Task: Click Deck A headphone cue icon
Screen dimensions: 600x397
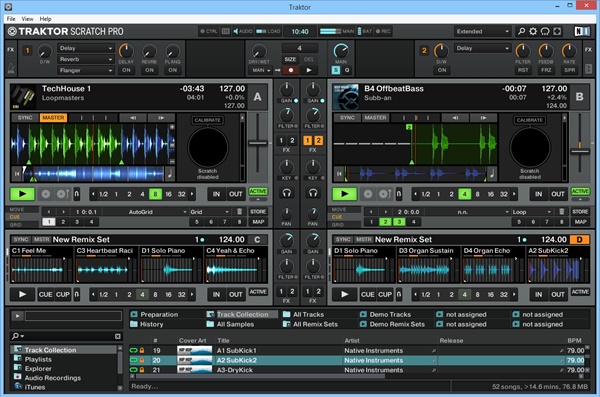Action: click(287, 193)
